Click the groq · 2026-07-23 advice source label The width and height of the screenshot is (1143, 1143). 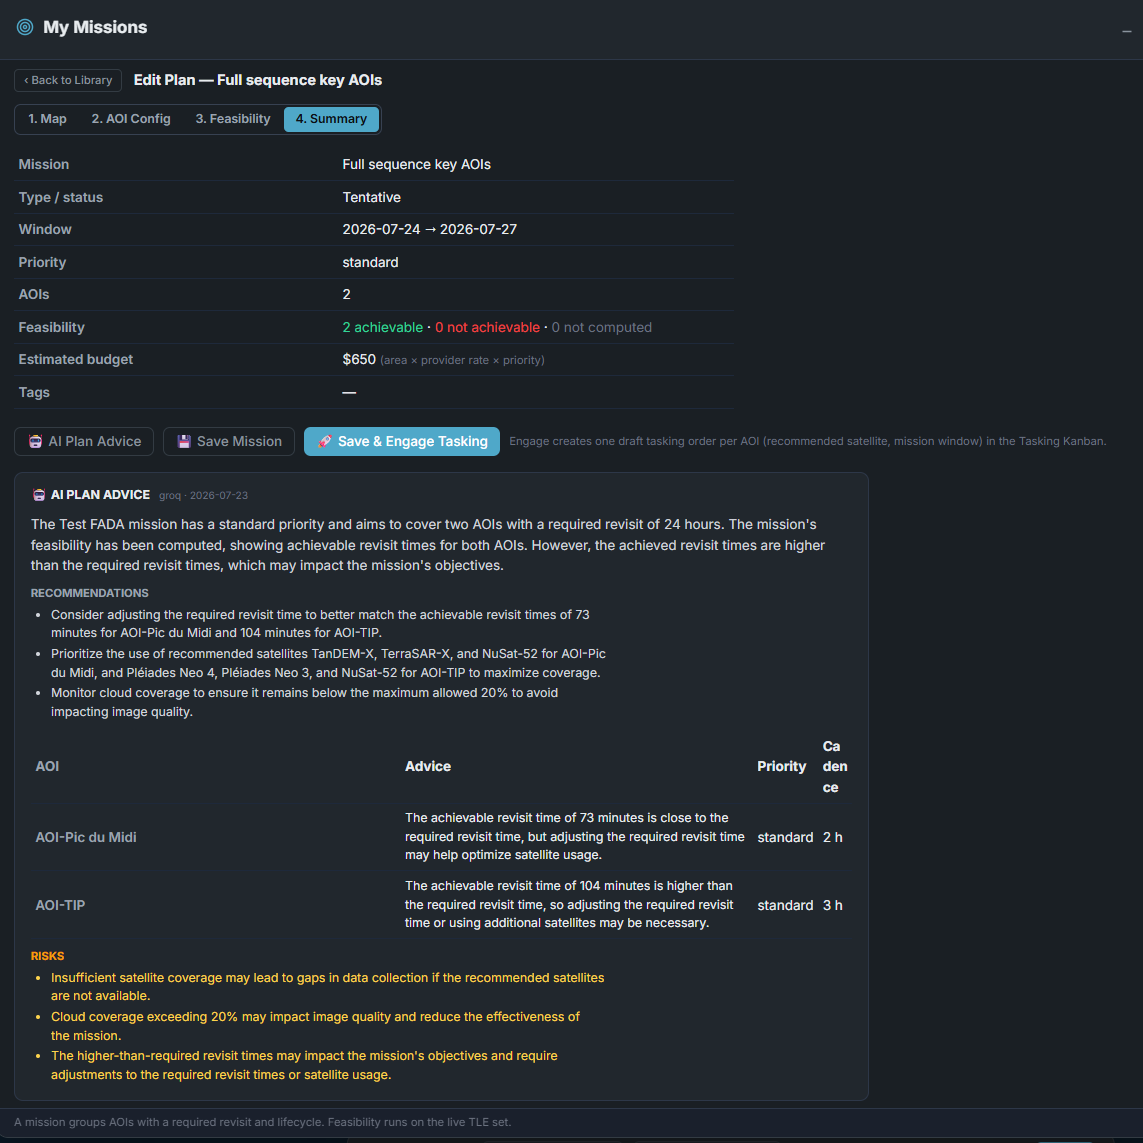tap(203, 496)
